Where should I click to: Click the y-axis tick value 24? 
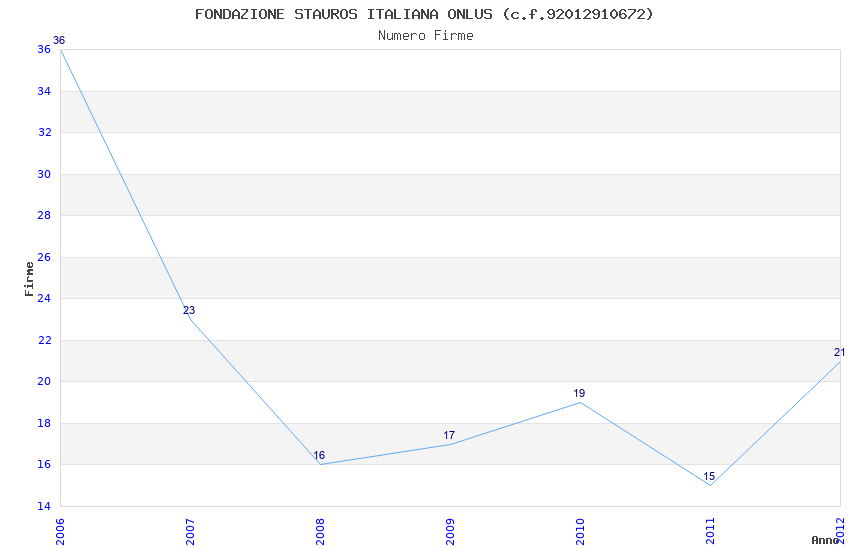tap(44, 298)
